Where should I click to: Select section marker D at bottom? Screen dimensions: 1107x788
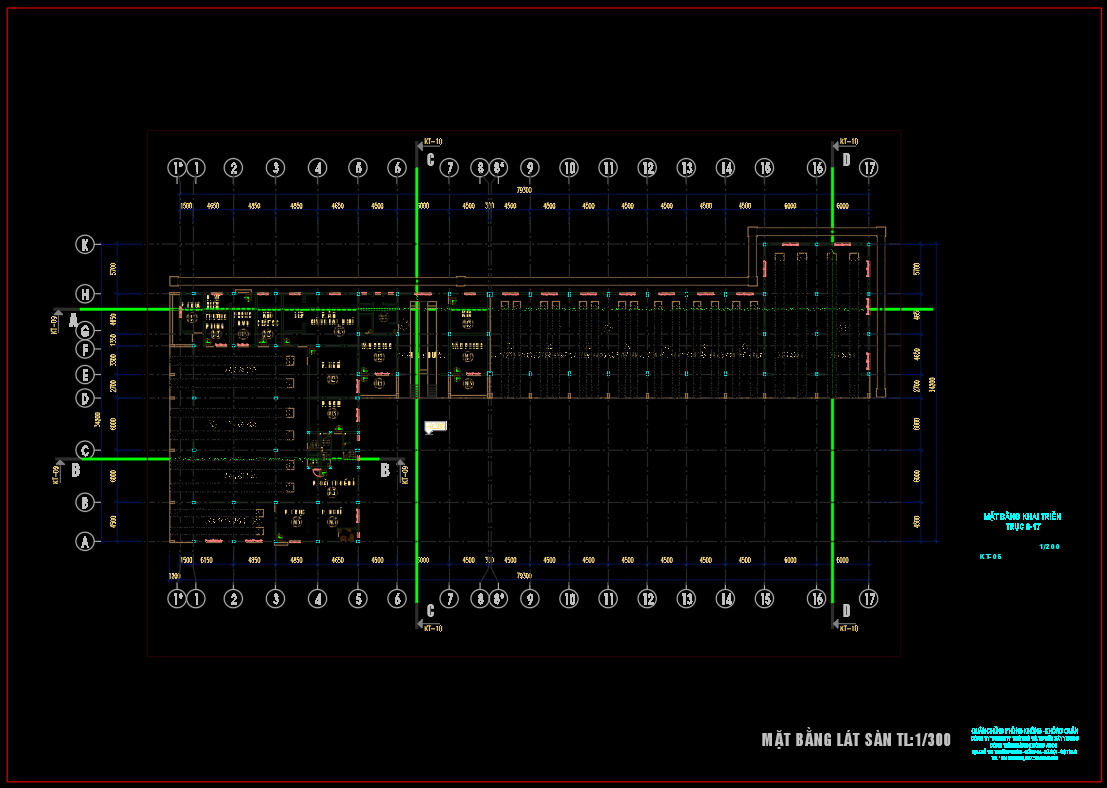click(x=846, y=610)
